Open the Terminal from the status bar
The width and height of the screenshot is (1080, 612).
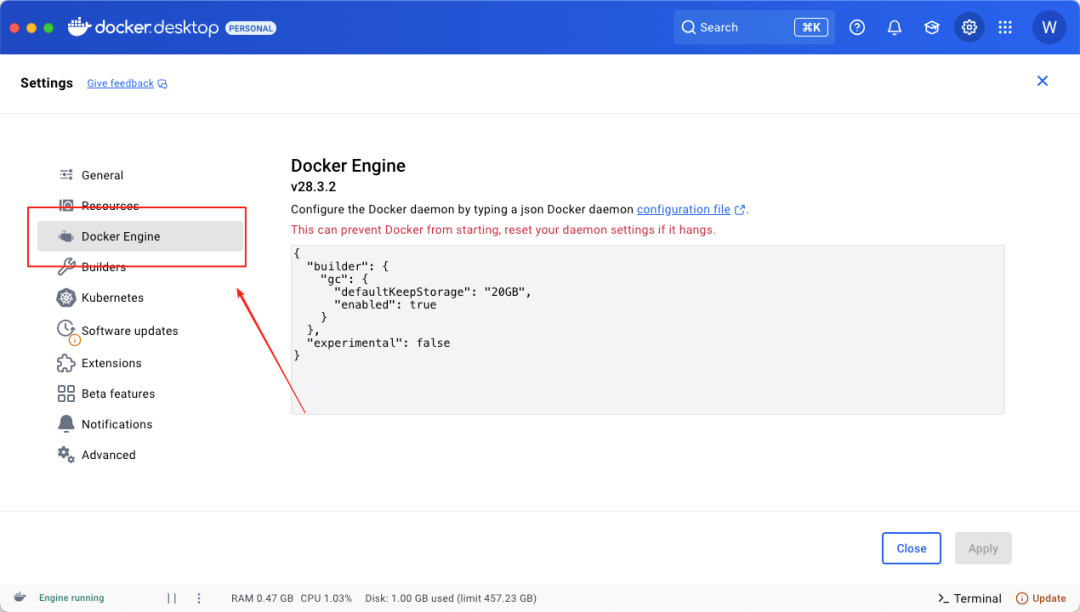969,598
